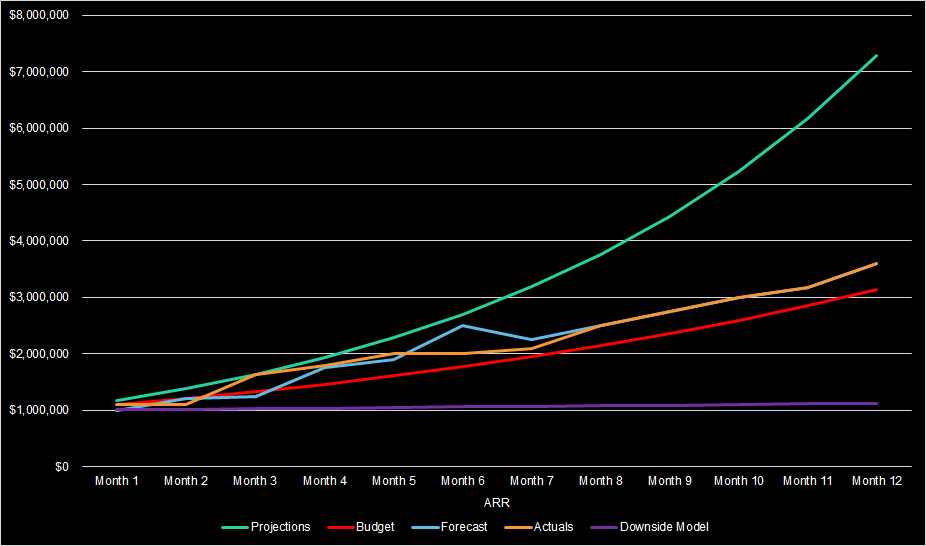Select the Actuals legend entry
926x546 pixels.
pyautogui.click(x=539, y=527)
